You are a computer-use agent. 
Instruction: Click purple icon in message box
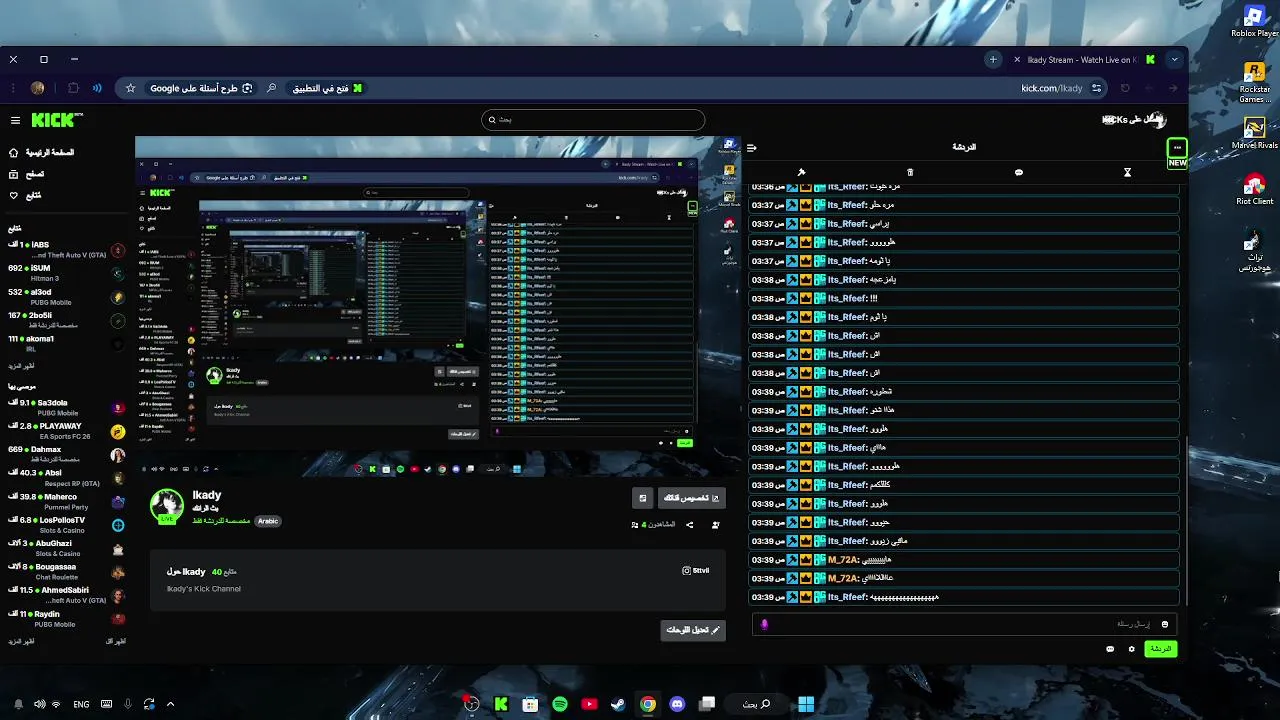764,625
